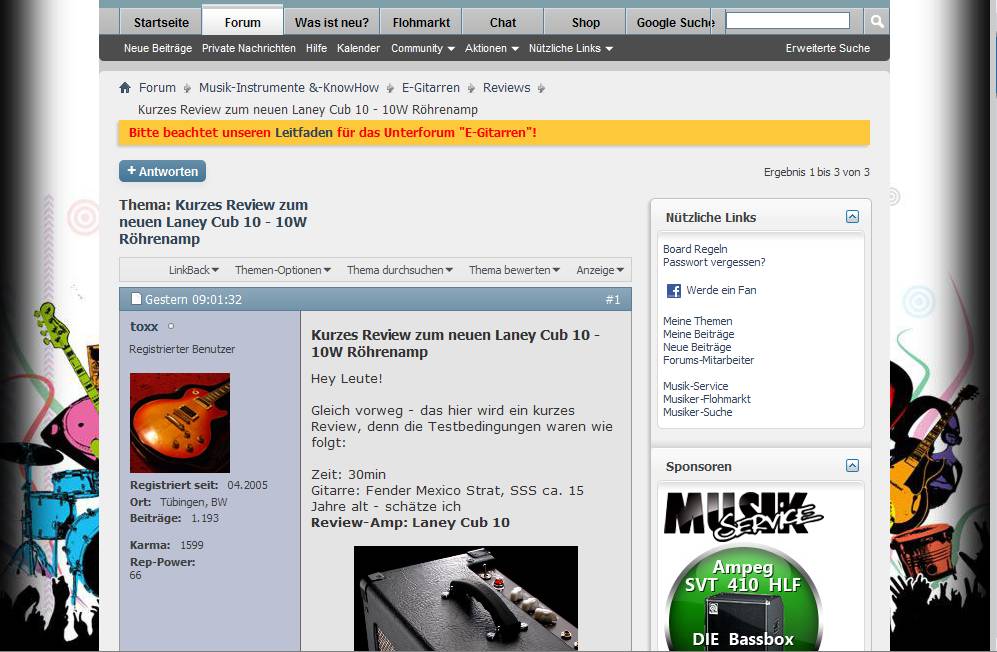Viewport: 997px width, 652px height.
Task: Click Passwort vergessen? link
Action: click(714, 262)
